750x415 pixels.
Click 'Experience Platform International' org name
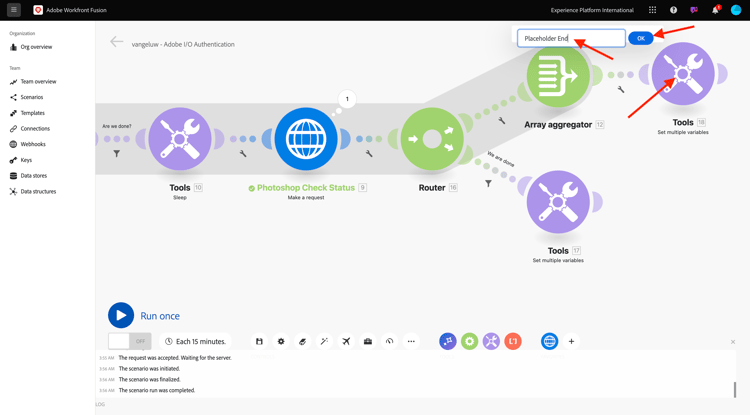point(592,10)
